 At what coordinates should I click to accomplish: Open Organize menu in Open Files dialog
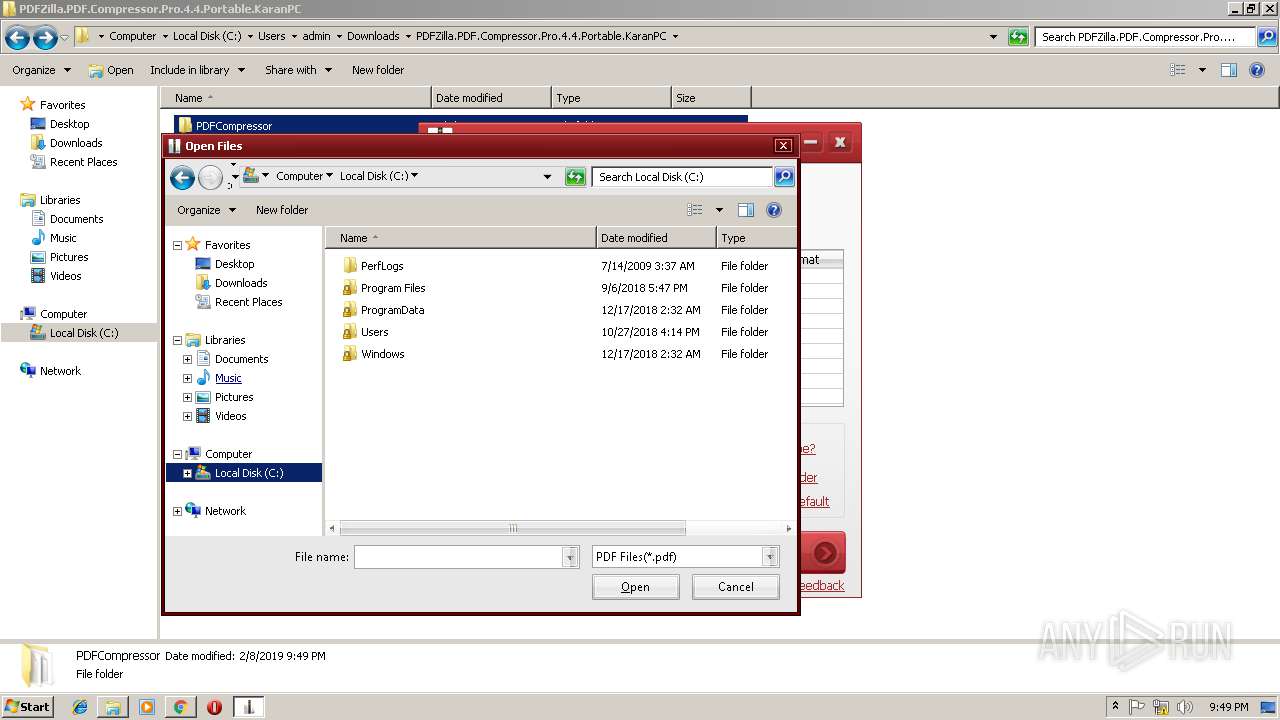point(206,210)
